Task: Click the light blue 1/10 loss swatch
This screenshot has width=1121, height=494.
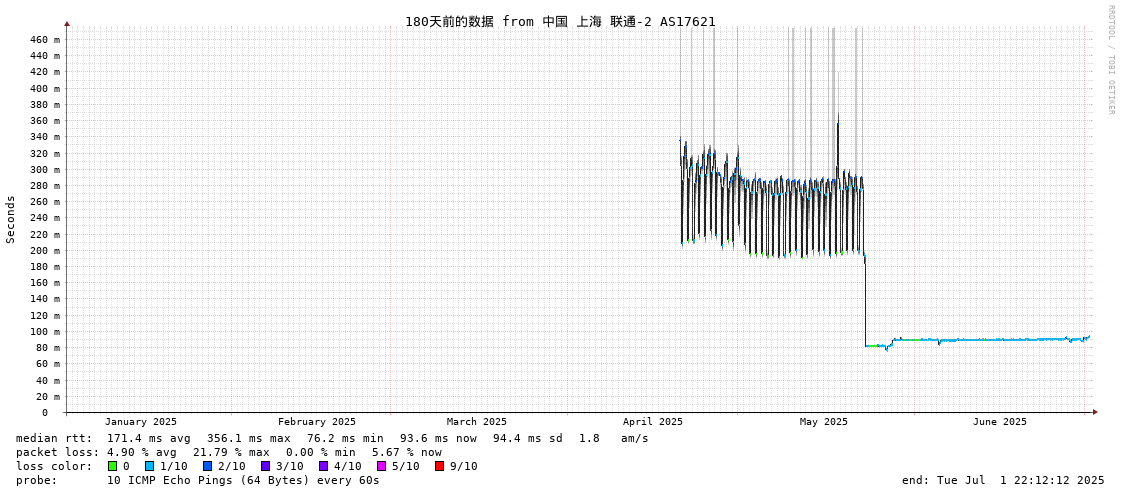Action: point(149,466)
